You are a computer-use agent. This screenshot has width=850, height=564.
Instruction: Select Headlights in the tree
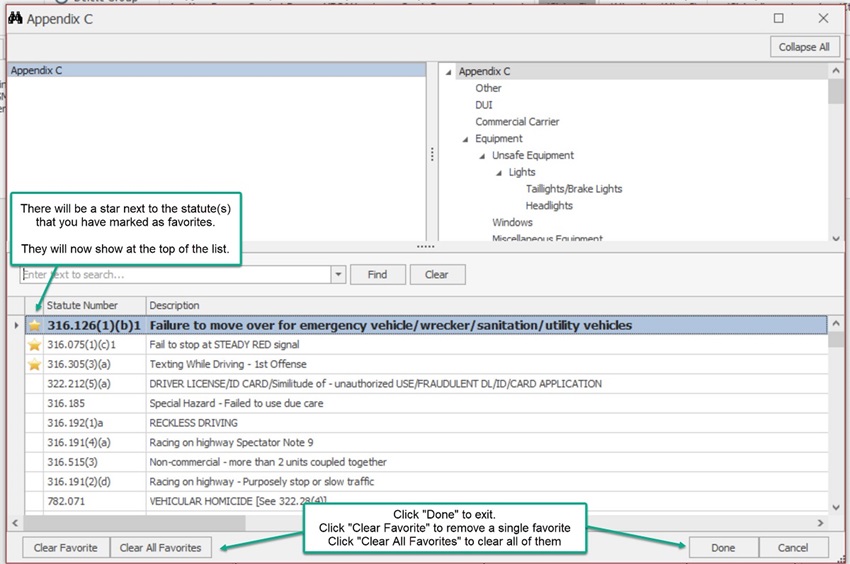pyautogui.click(x=549, y=206)
